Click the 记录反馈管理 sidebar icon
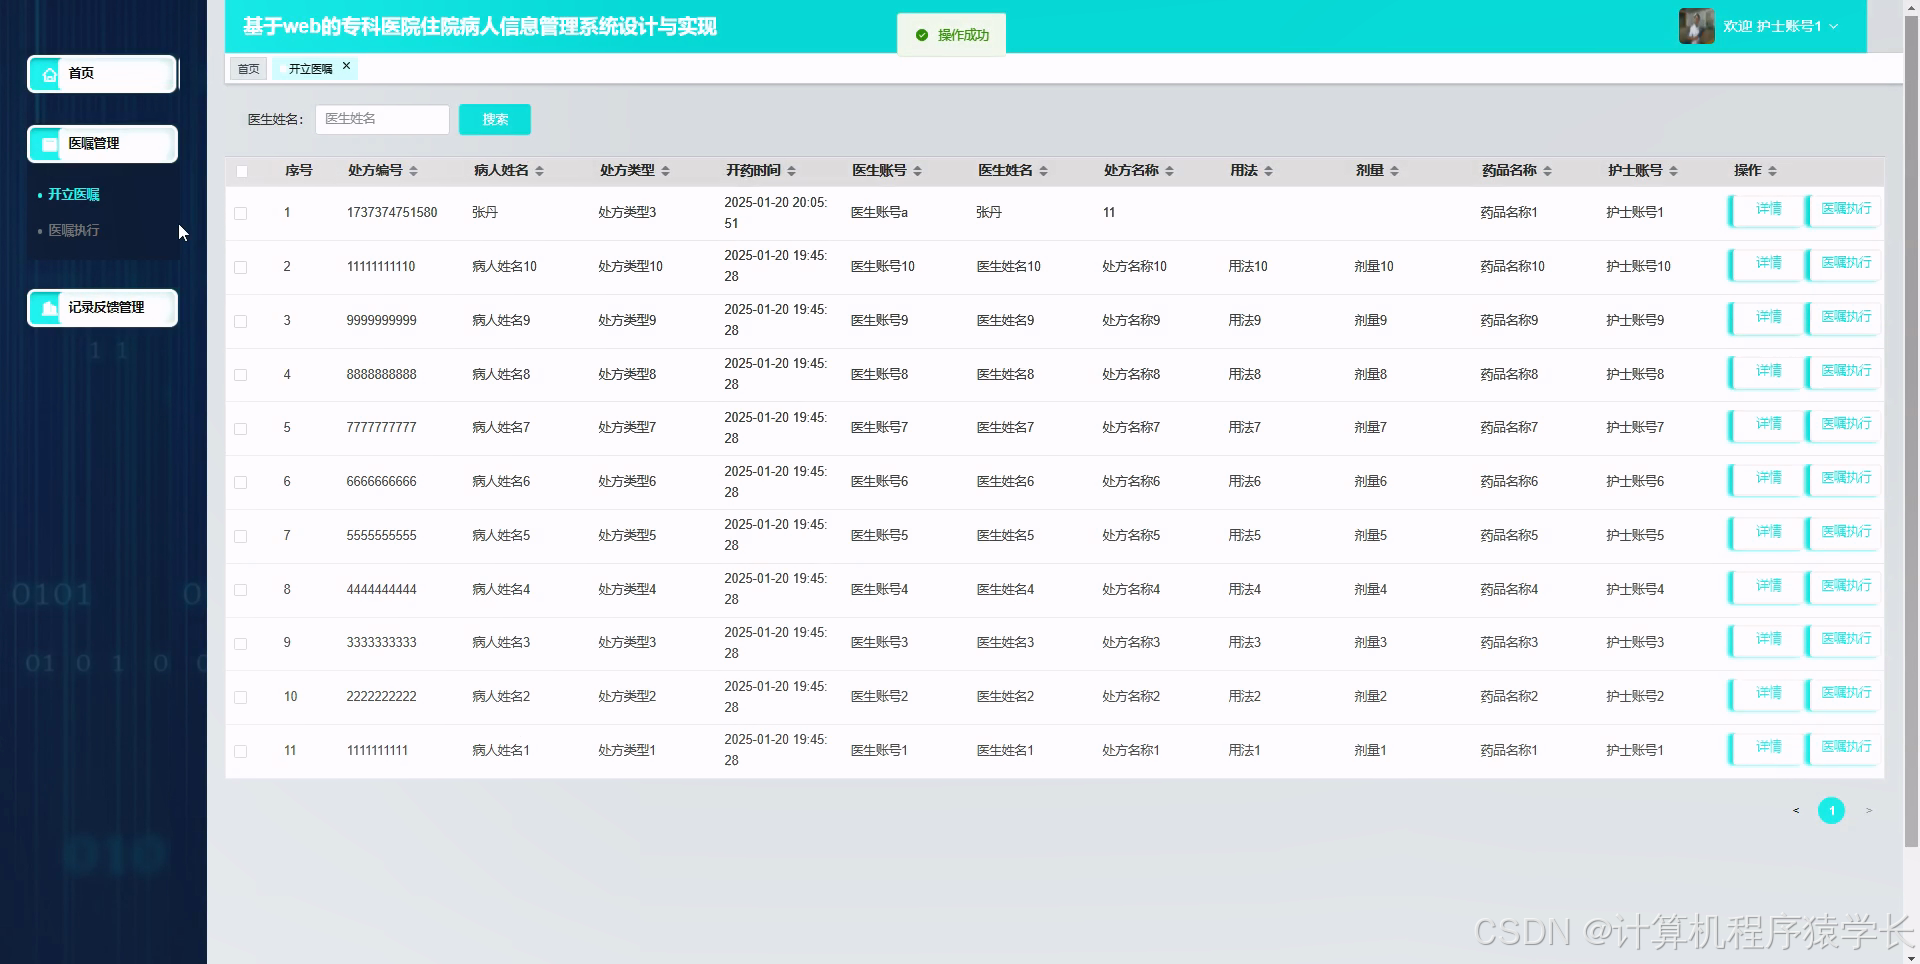Screen dimensions: 1920x964 tap(49, 308)
